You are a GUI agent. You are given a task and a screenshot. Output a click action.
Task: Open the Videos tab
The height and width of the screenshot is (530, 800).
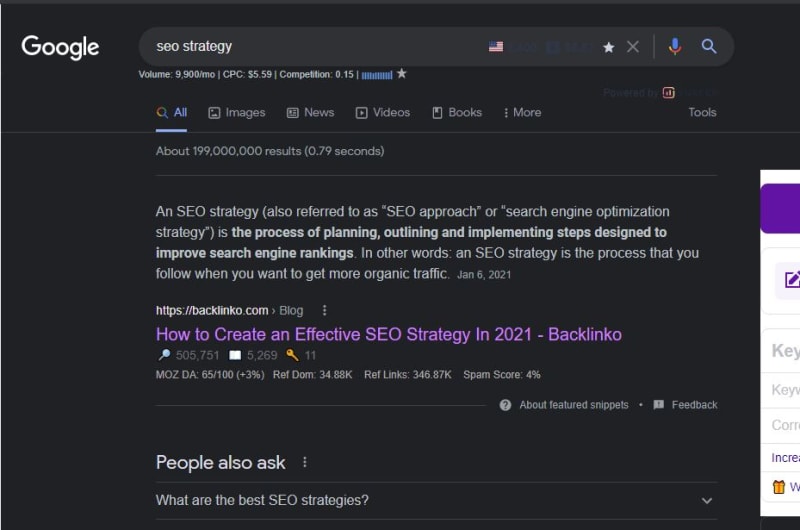pos(383,113)
